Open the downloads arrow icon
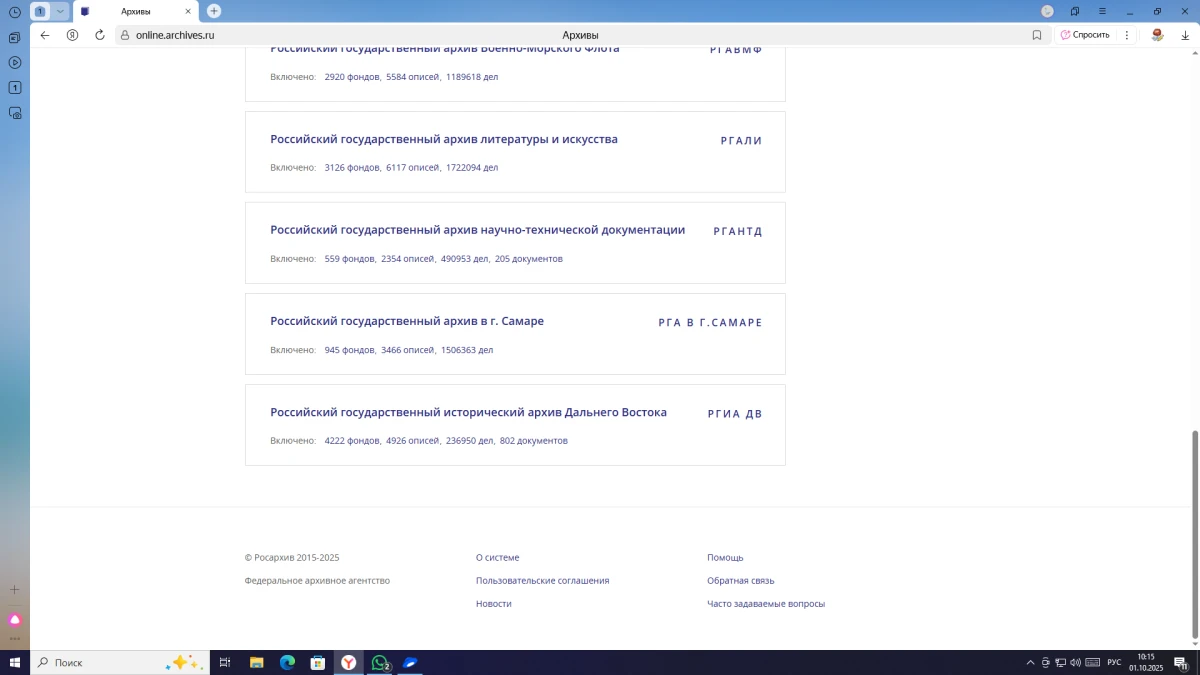Screen dimensions: 1200x675 [1185, 35]
